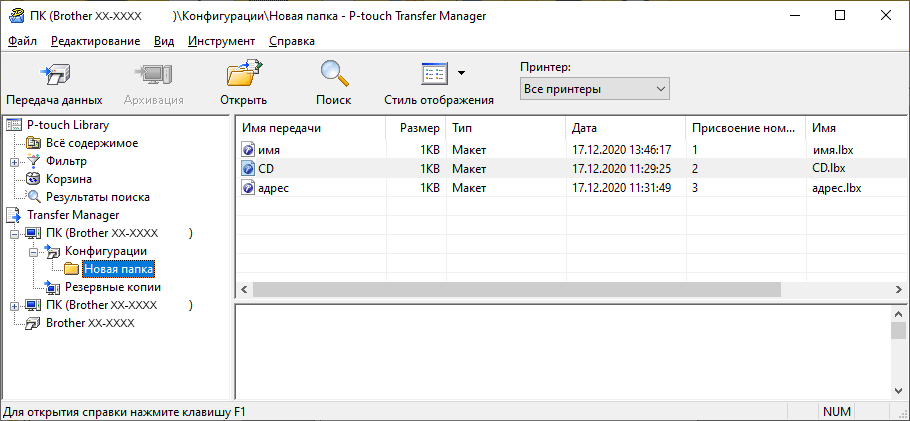The height and width of the screenshot is (421, 910).
Task: Expand the Фильтр tree node
Action: 13,161
